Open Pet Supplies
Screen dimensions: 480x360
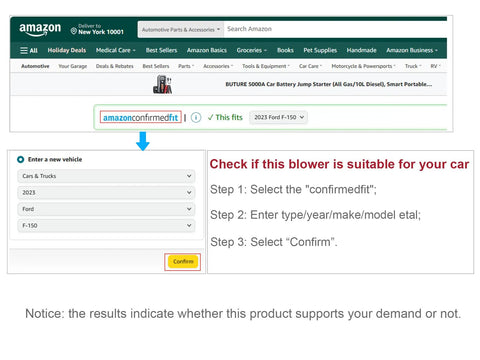[320, 50]
